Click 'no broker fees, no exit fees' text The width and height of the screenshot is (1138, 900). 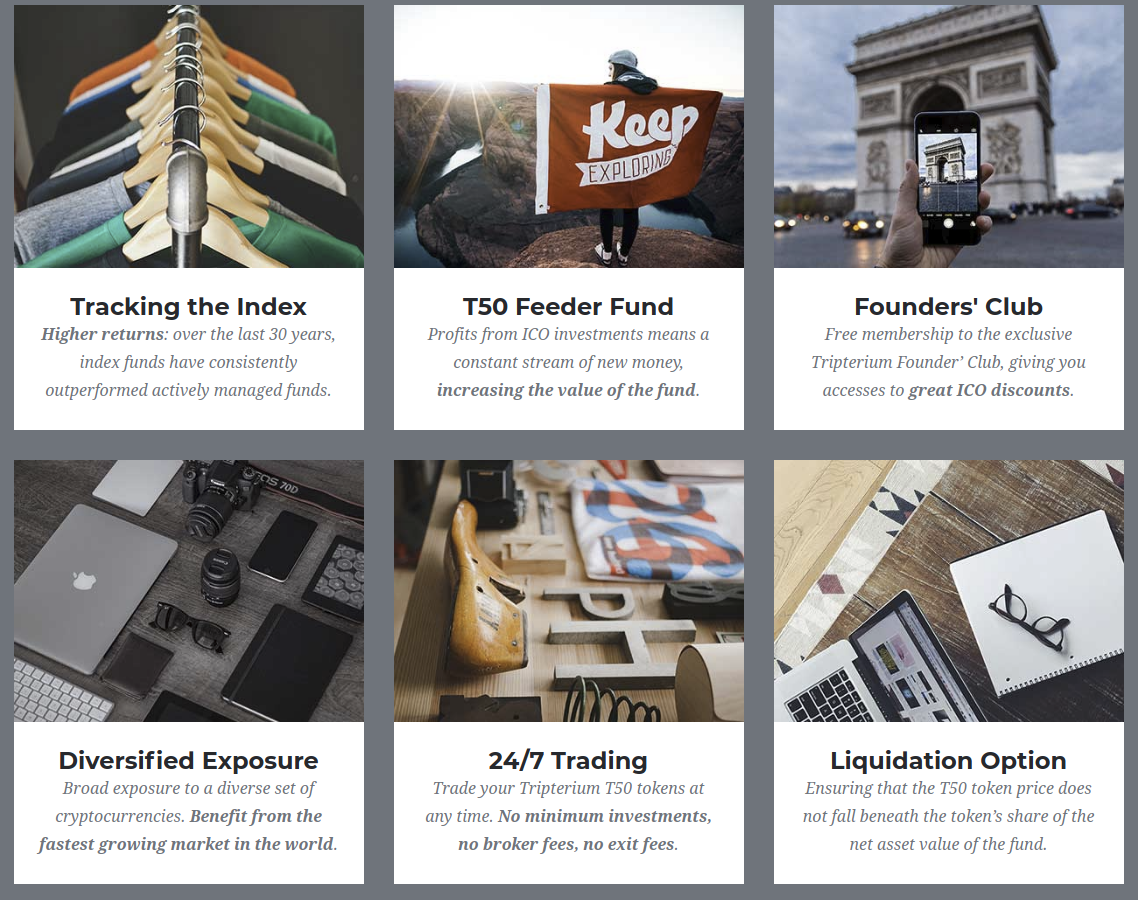click(x=567, y=844)
